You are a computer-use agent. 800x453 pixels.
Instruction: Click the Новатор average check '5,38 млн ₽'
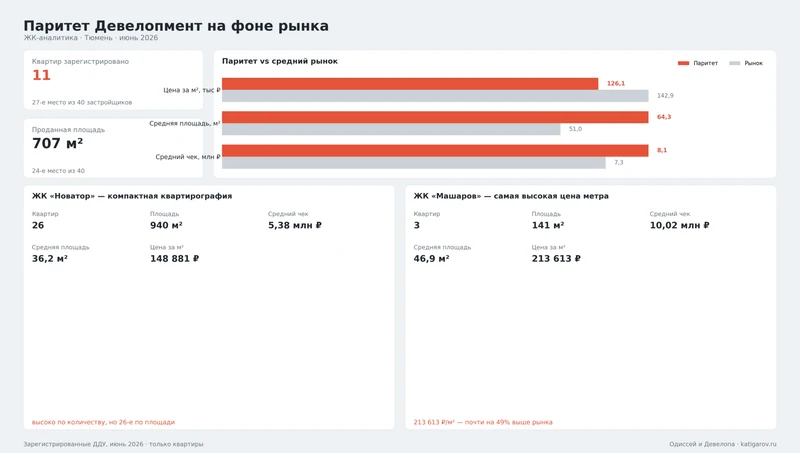[x=295, y=225]
